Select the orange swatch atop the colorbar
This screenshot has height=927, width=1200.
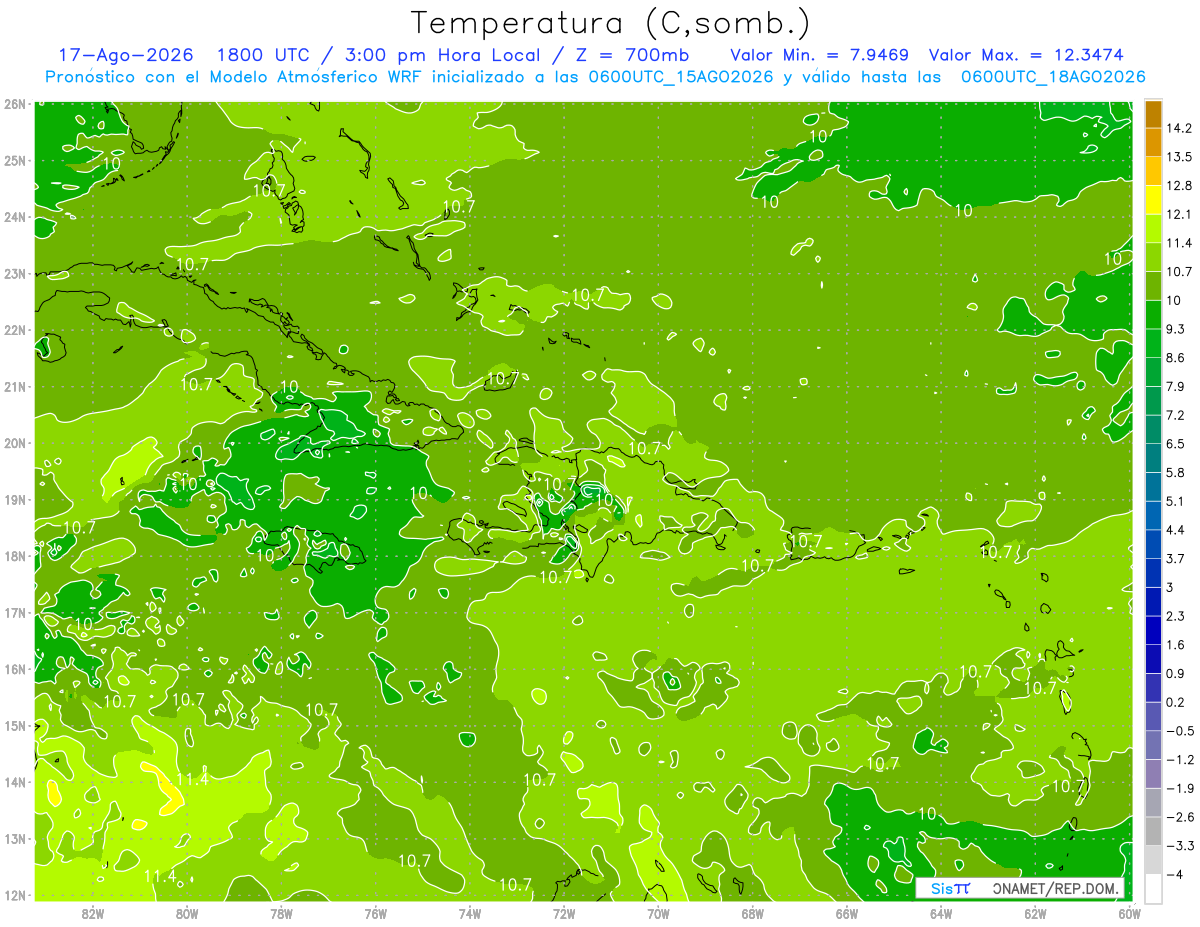1154,114
